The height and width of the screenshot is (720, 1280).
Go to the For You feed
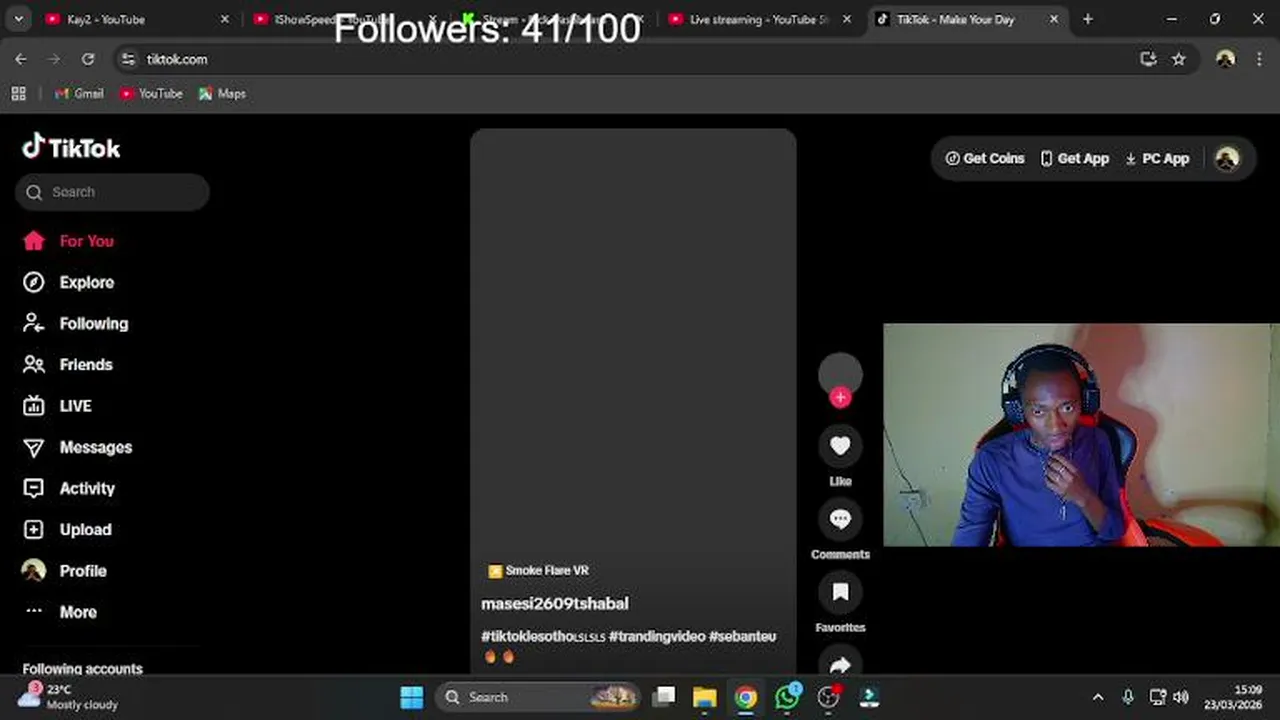click(x=68, y=241)
